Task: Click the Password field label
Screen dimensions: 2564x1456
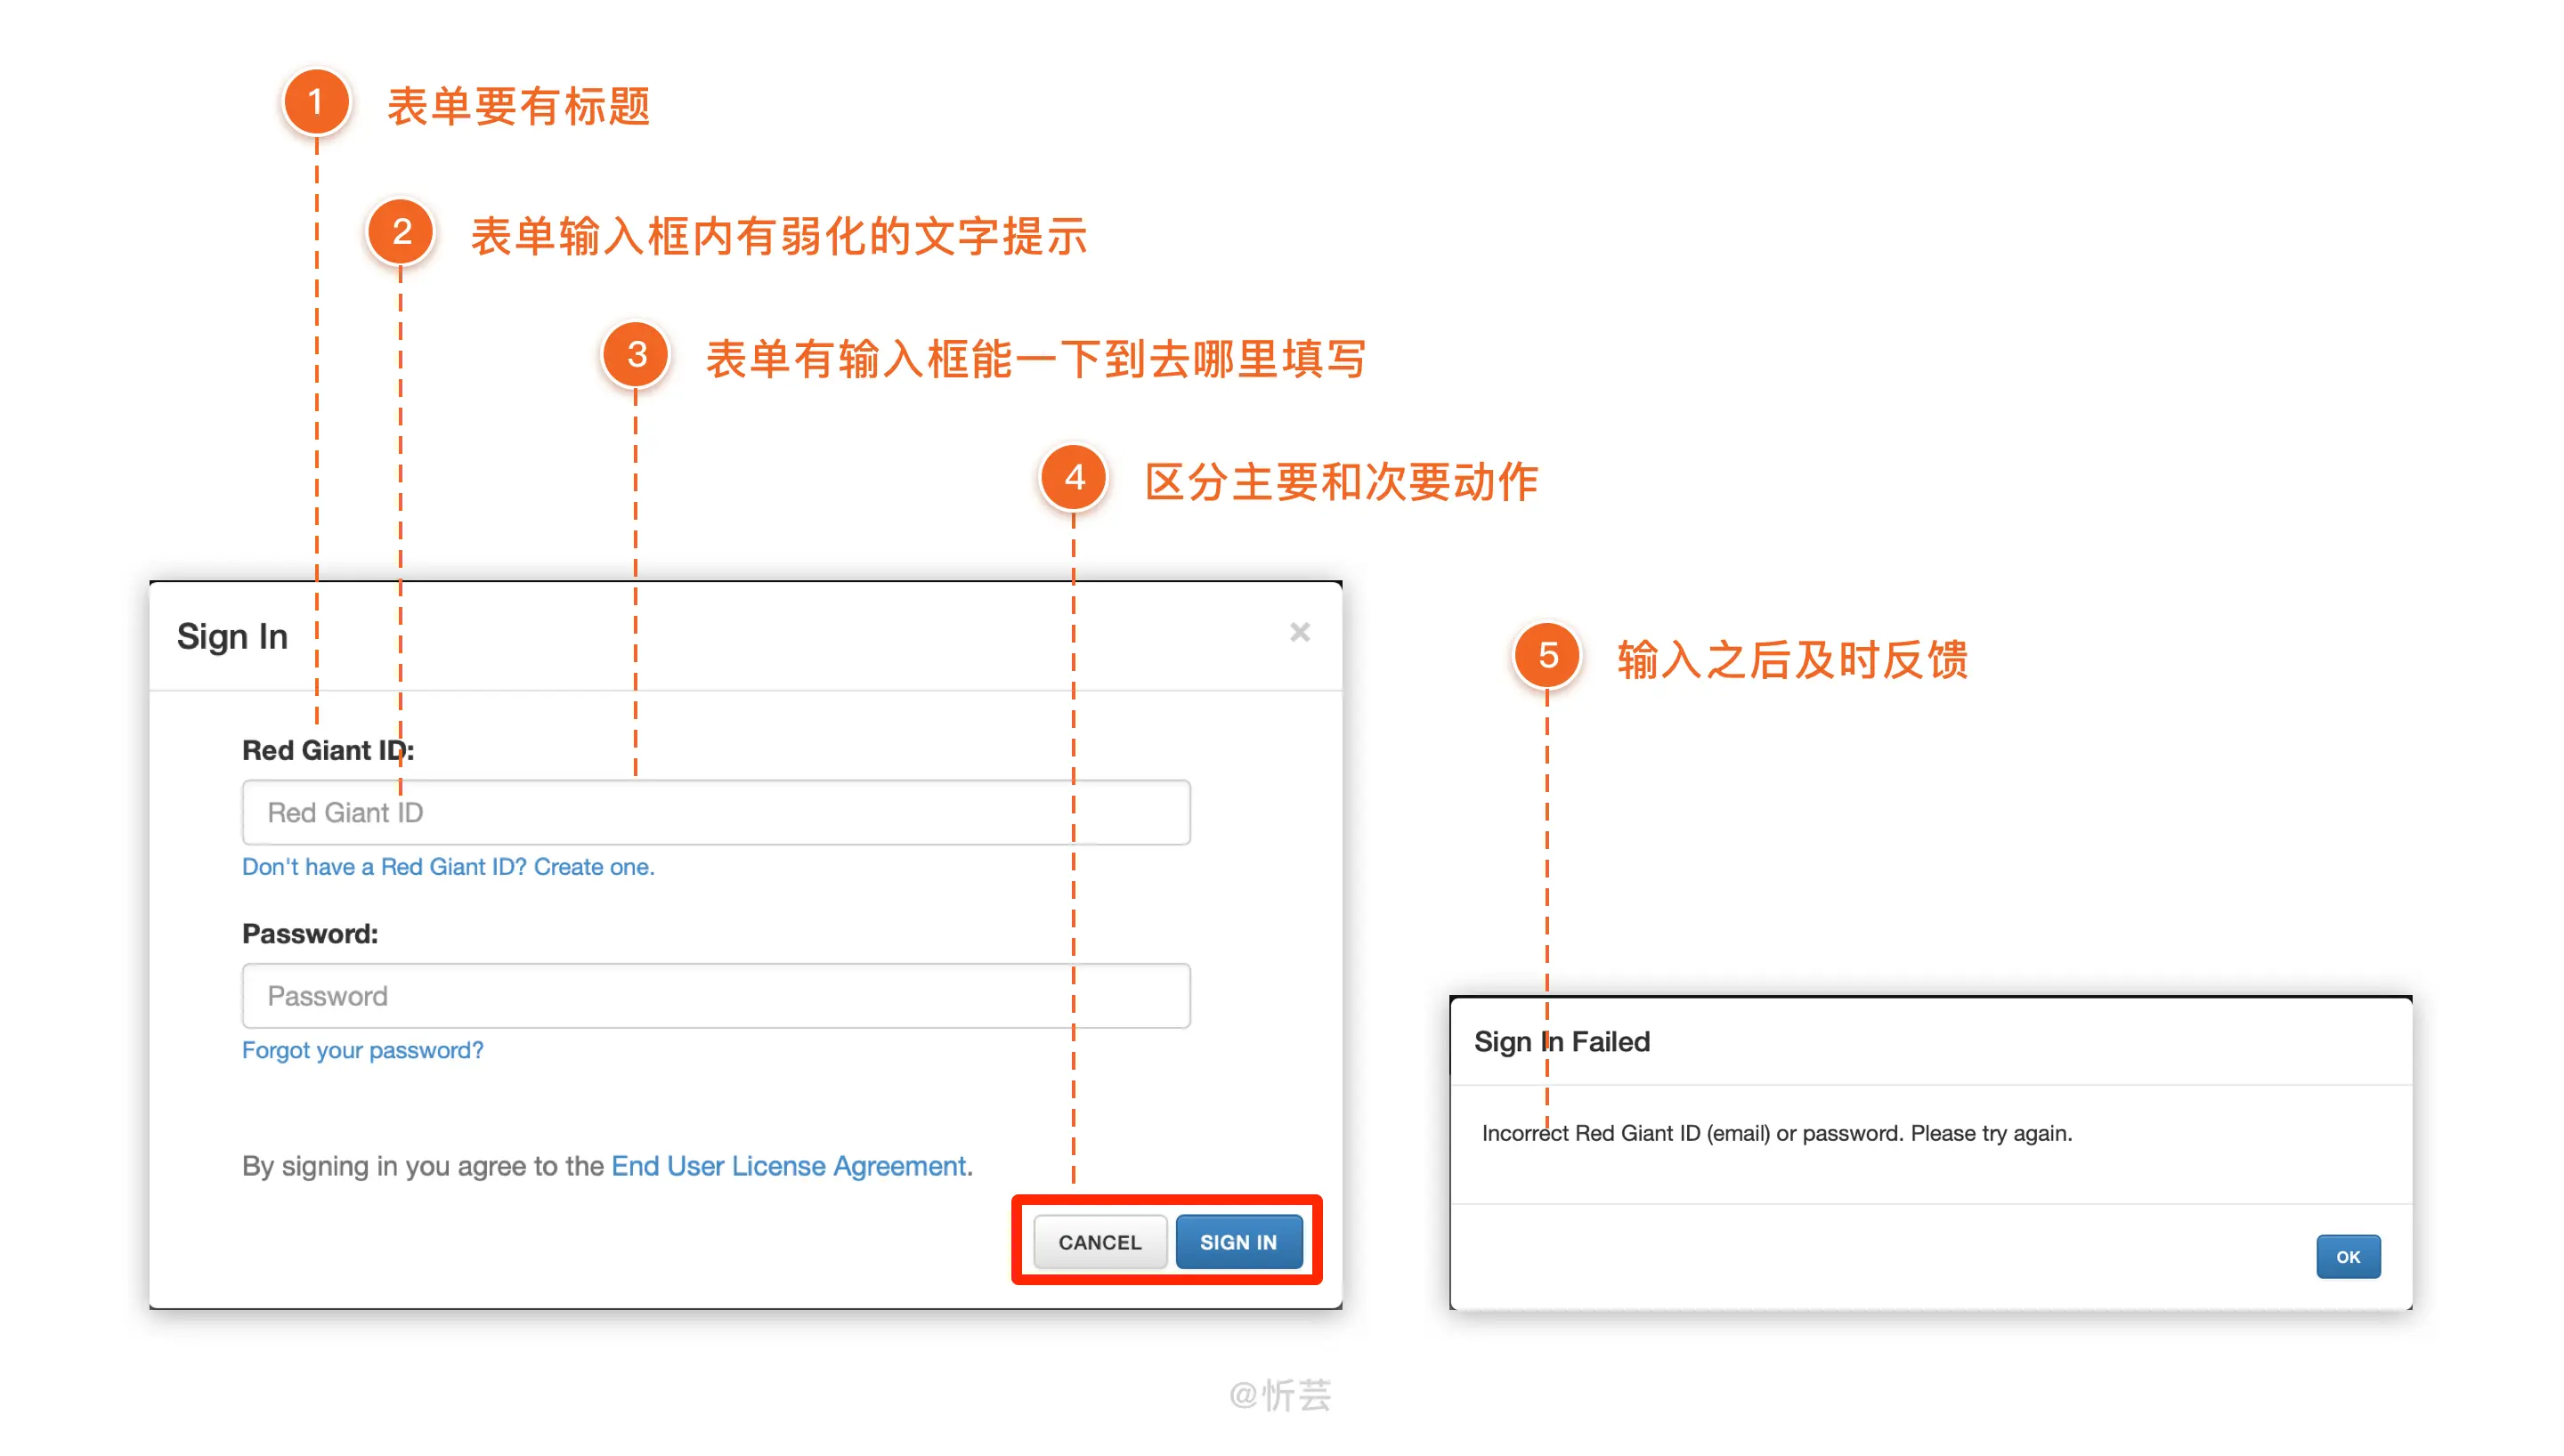Action: [310, 932]
